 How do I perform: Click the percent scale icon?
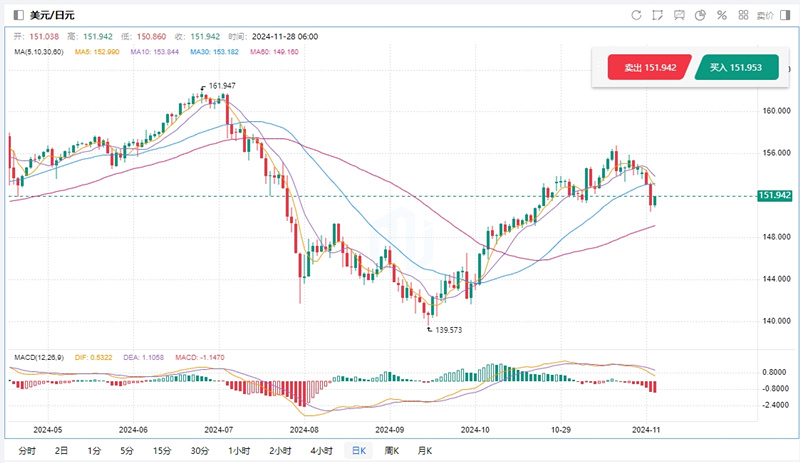tap(722, 15)
